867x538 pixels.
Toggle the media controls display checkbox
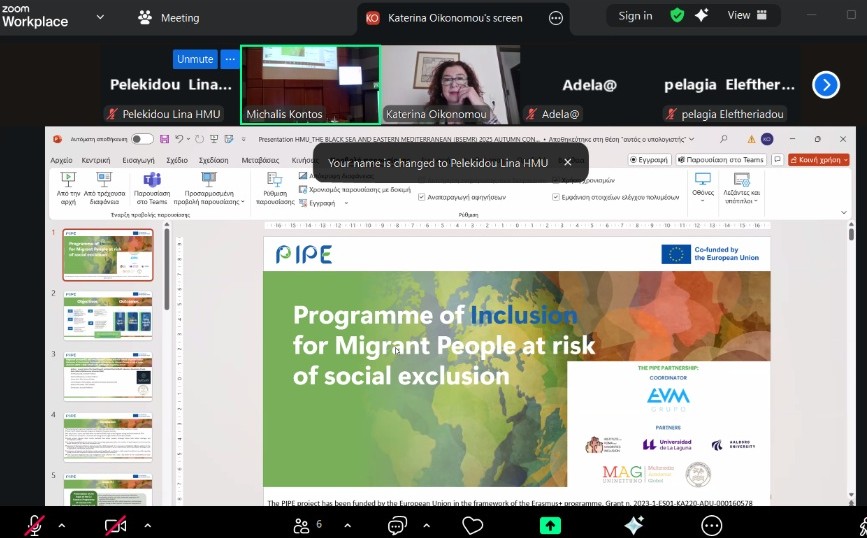coord(556,197)
